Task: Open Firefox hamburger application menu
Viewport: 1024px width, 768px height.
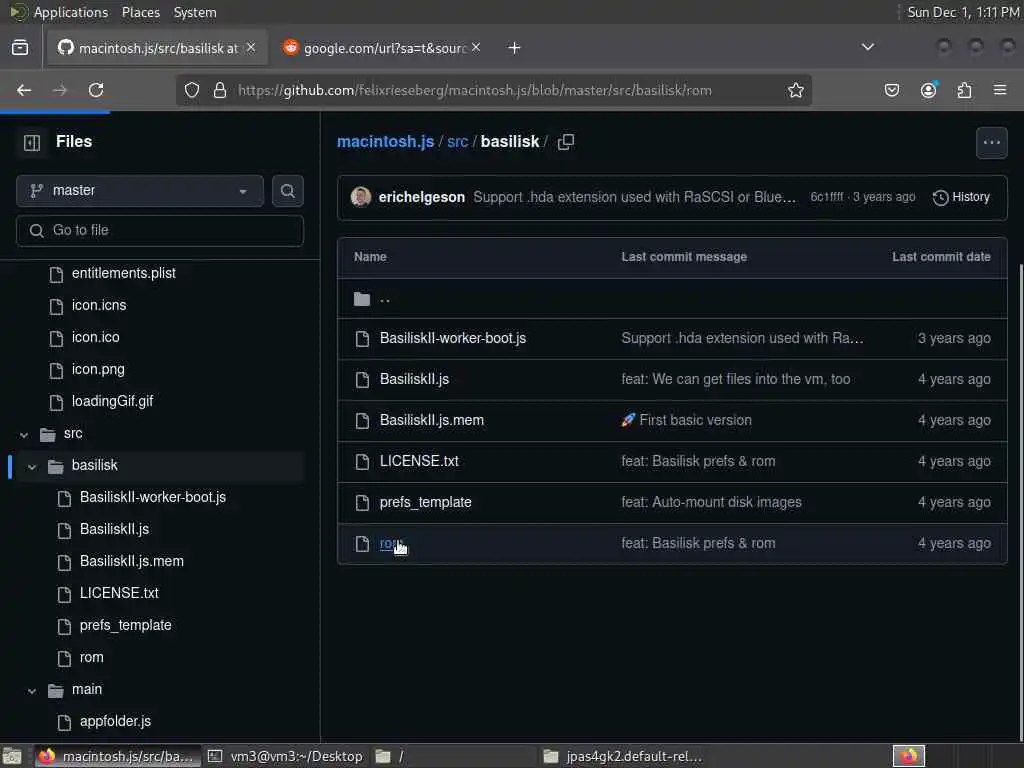Action: coord(1000,90)
